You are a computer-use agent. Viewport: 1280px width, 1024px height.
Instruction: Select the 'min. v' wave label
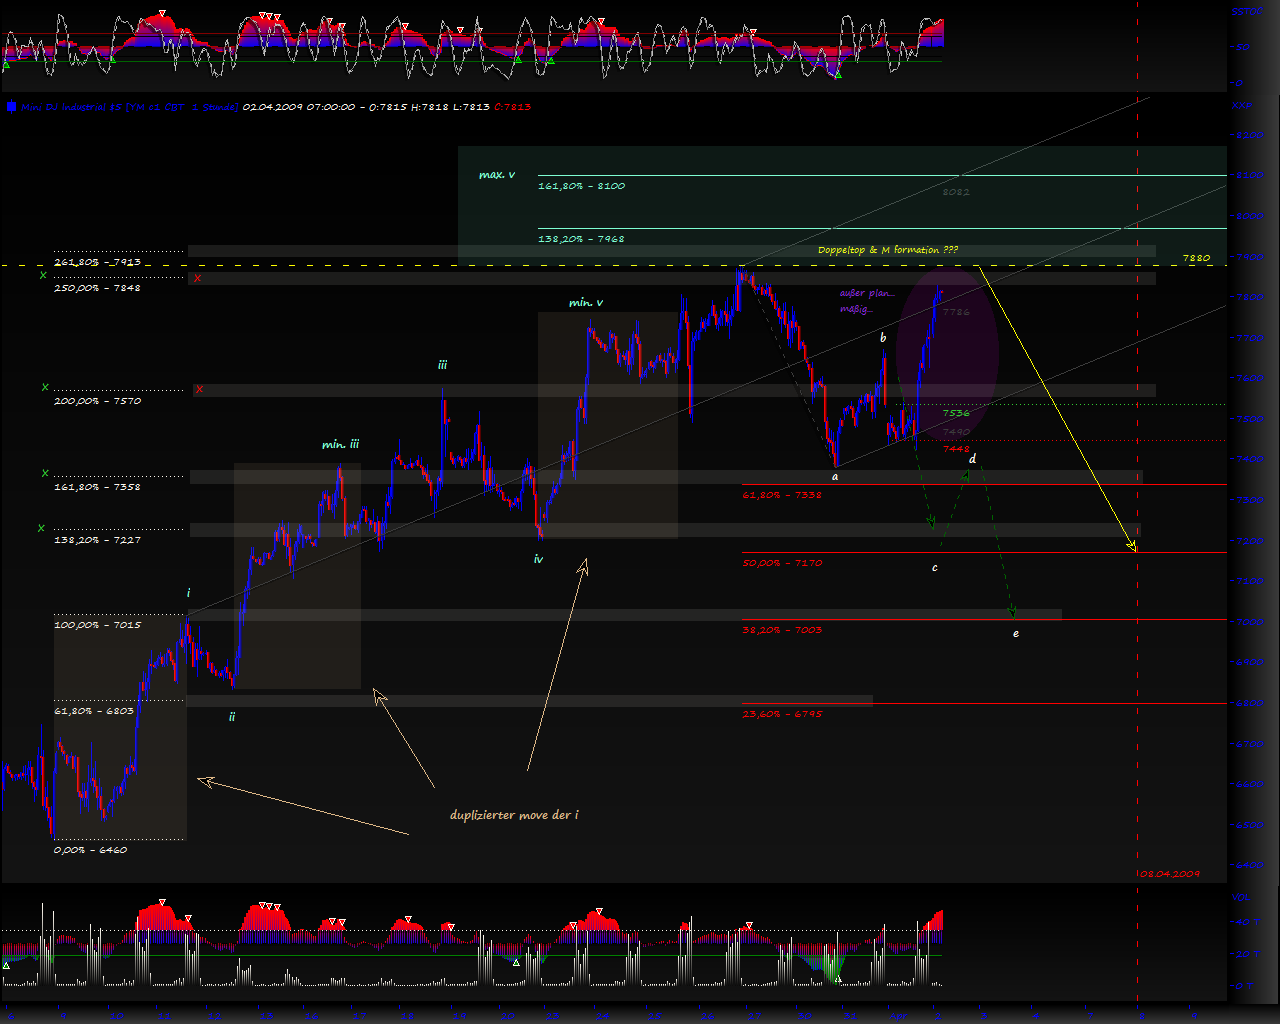click(586, 303)
